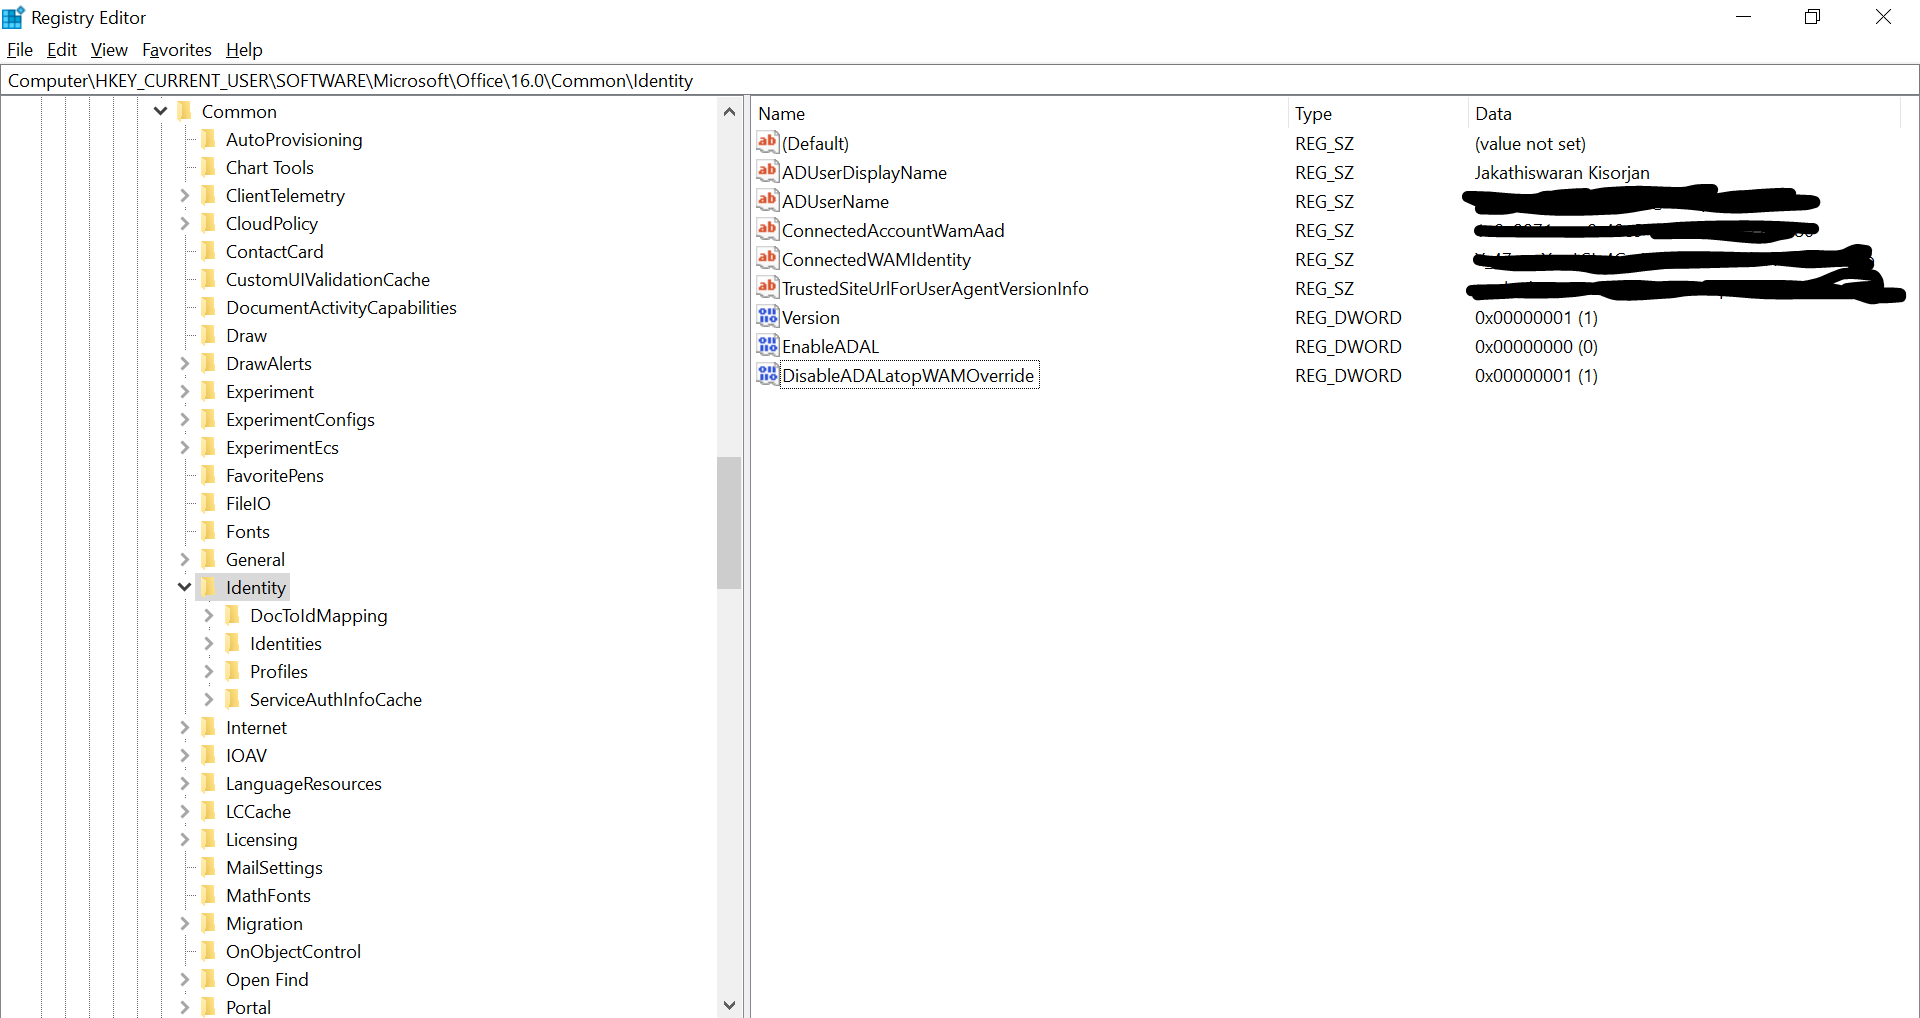This screenshot has height=1018, width=1920.
Task: Click the string icon next to ADUserName
Action: [x=767, y=200]
